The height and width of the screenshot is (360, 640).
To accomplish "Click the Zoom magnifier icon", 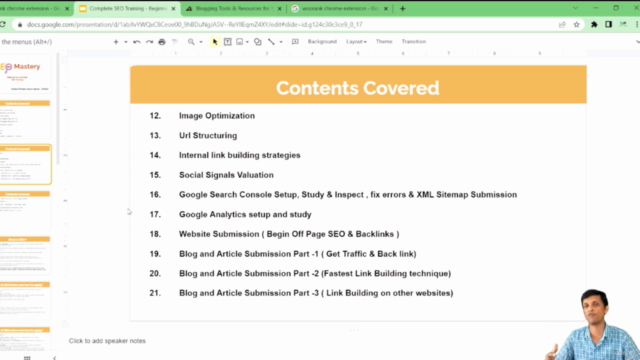I will click(x=191, y=42).
